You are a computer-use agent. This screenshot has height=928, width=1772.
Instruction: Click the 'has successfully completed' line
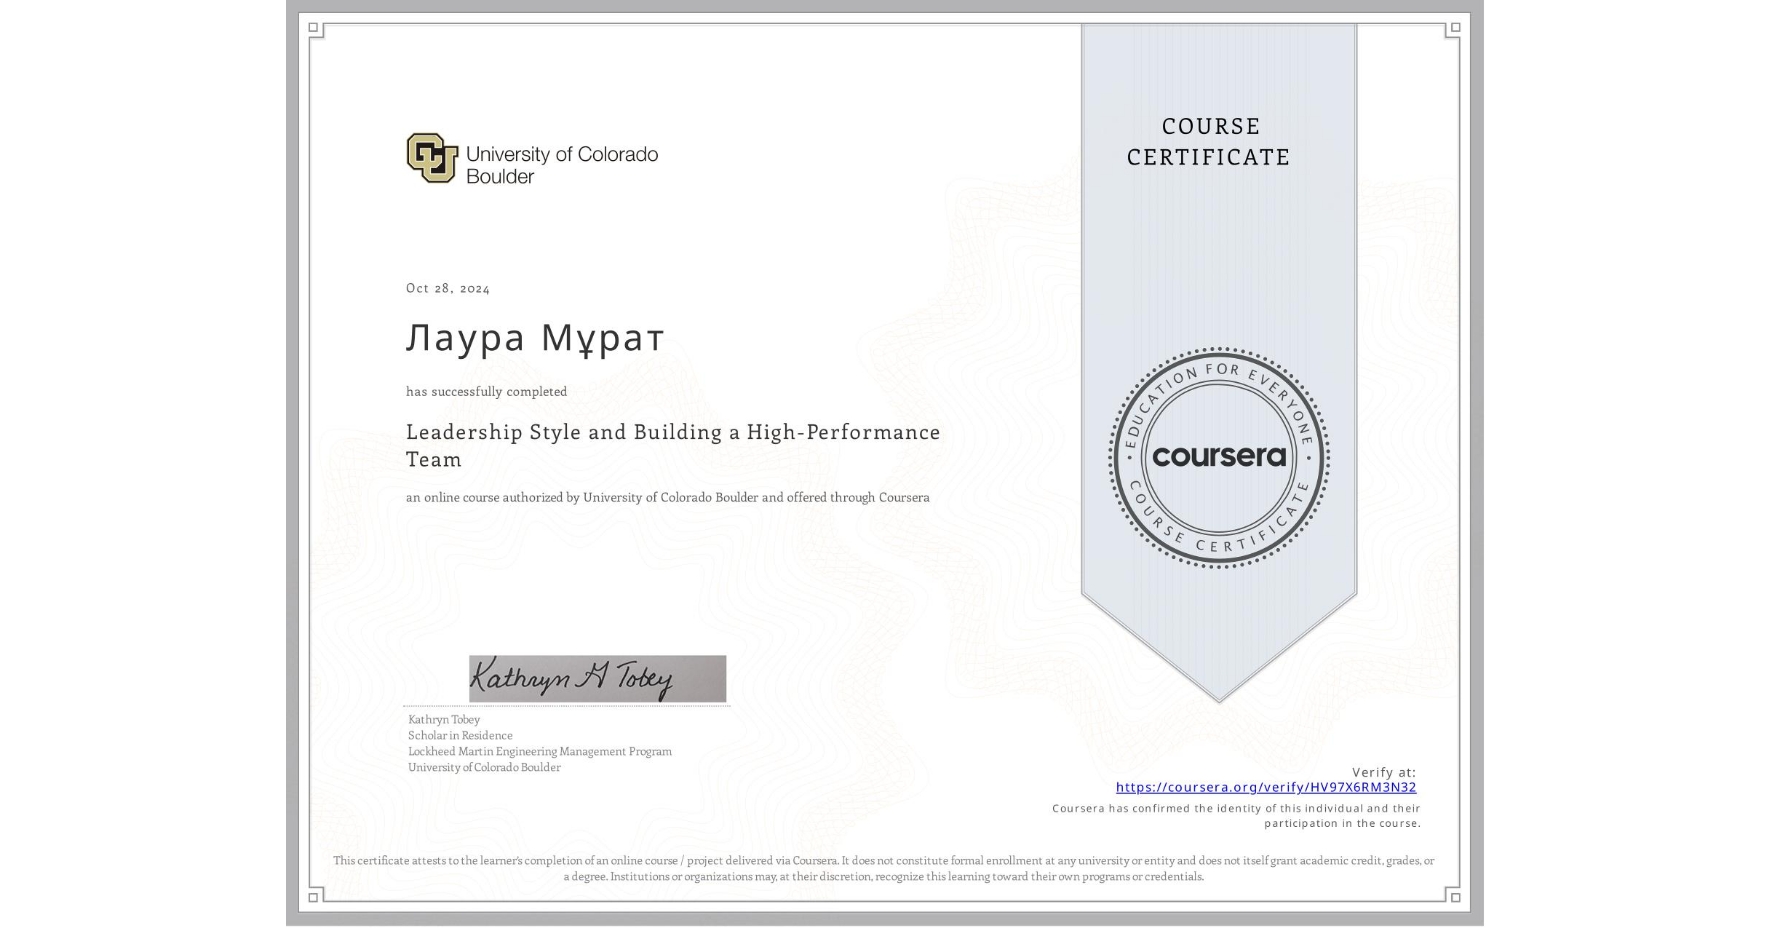pos(486,391)
